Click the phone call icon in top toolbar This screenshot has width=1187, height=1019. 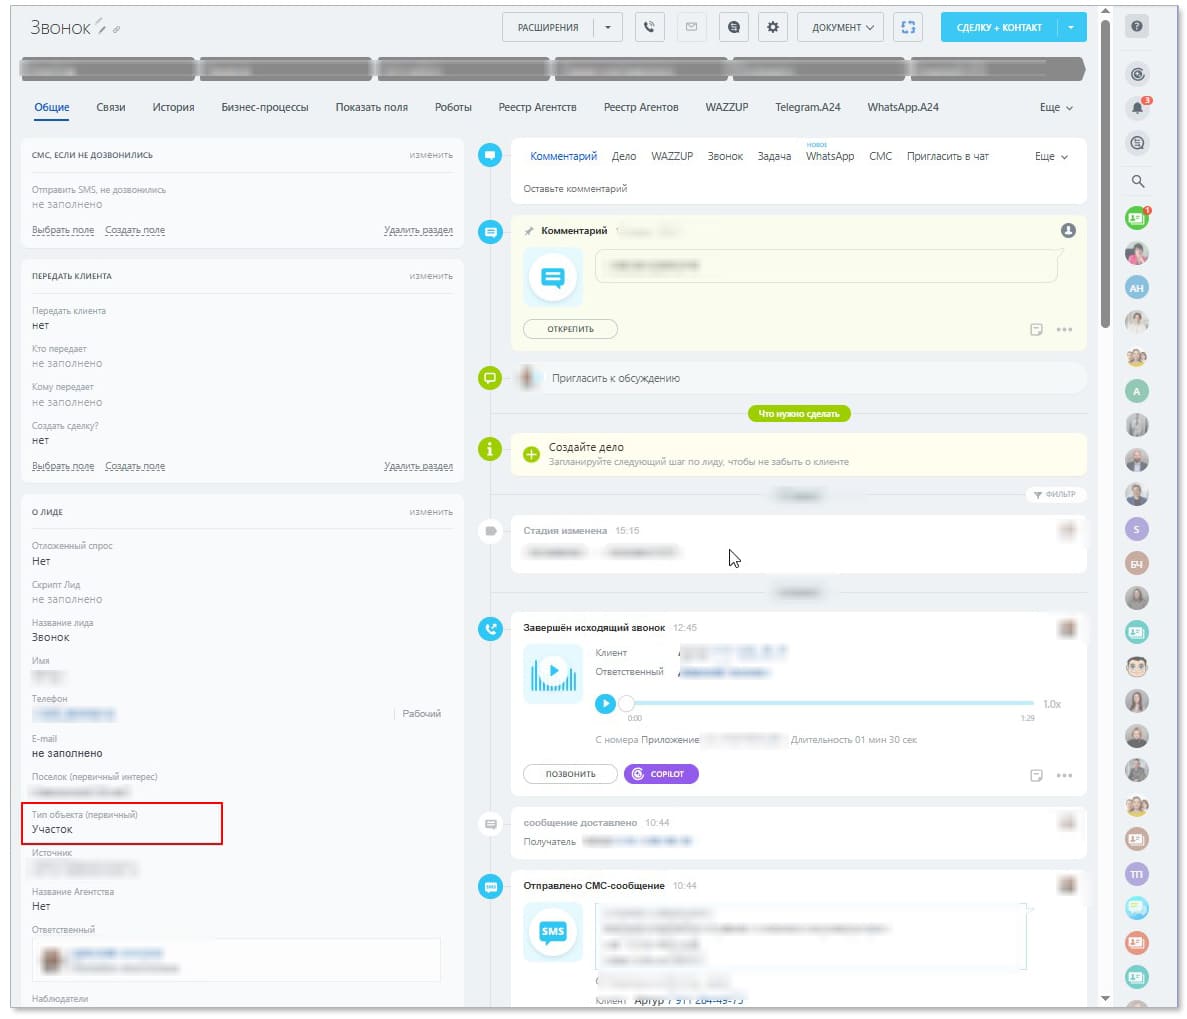[650, 27]
